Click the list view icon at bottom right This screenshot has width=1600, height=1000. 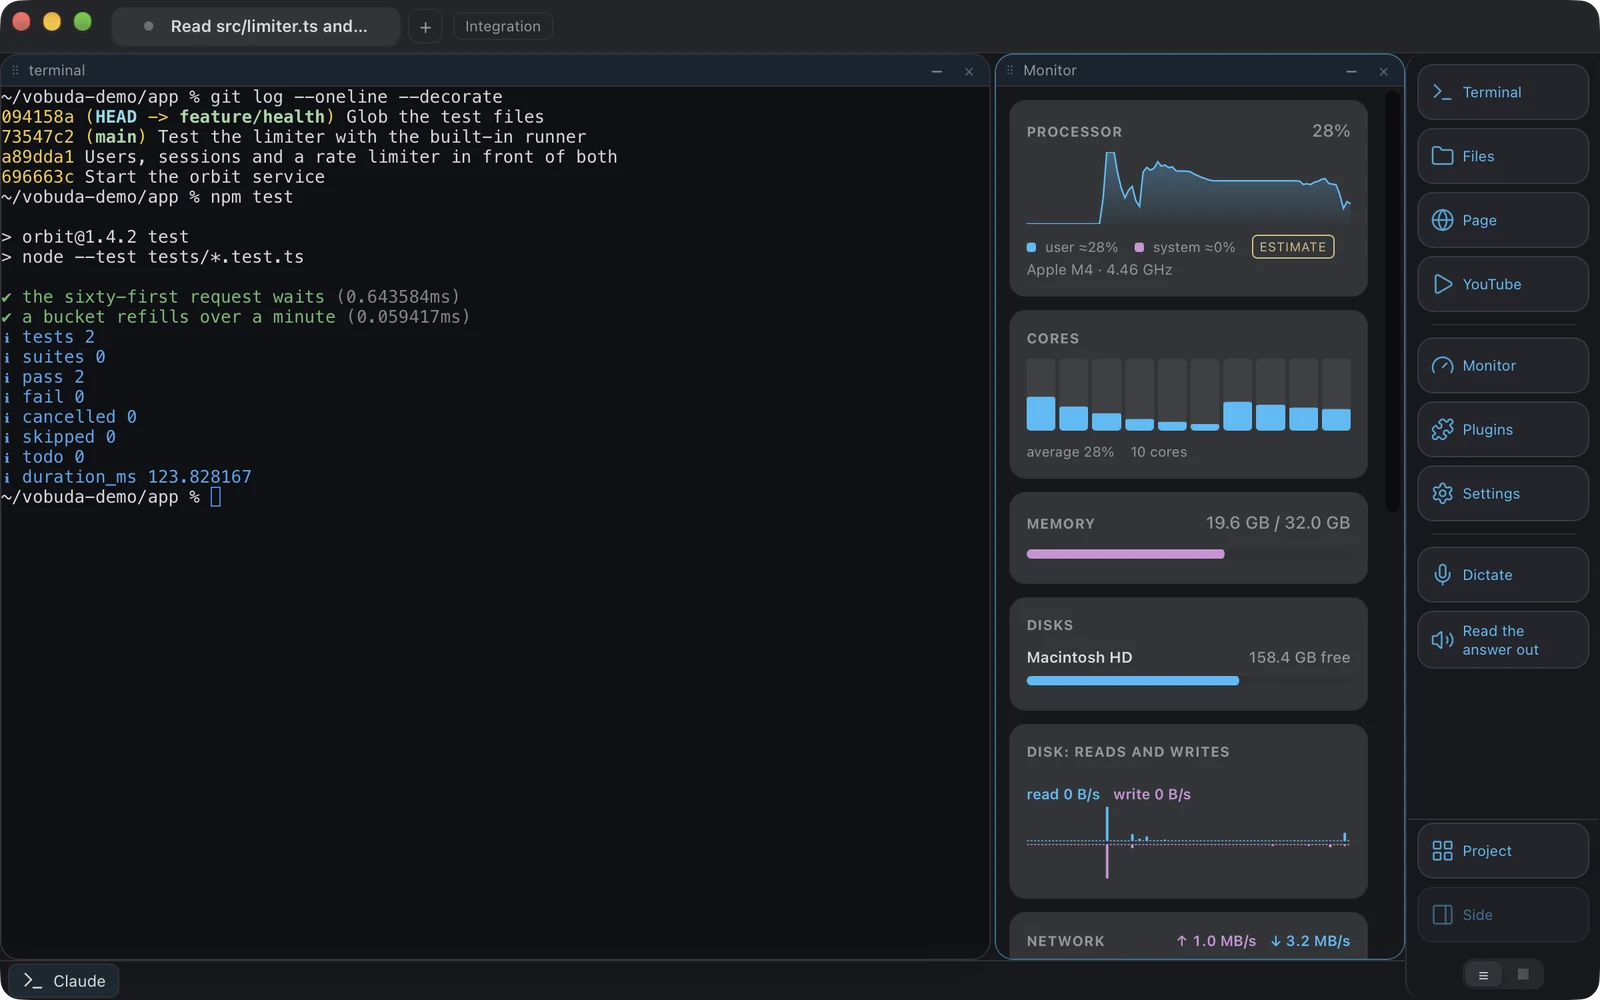click(1483, 975)
